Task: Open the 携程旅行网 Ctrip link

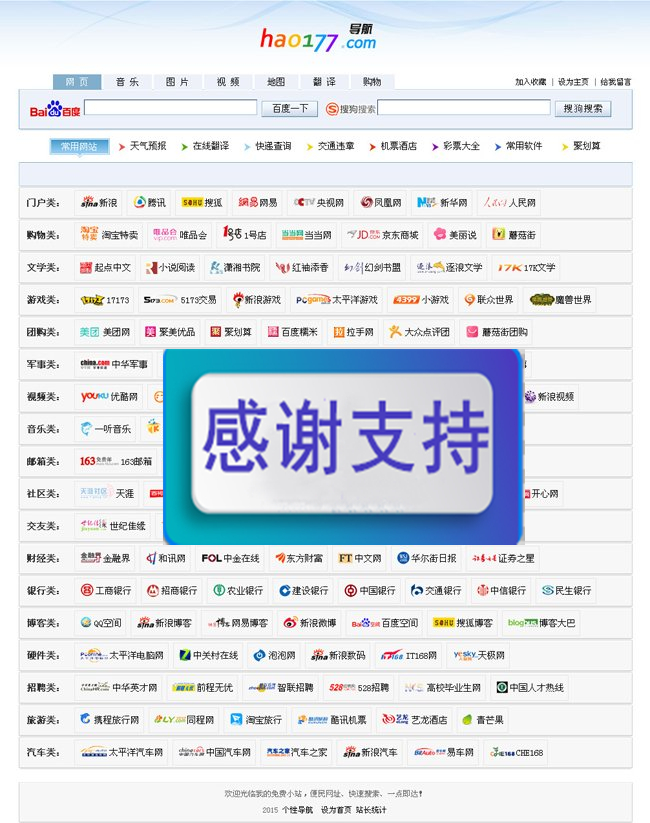Action: (x=109, y=720)
